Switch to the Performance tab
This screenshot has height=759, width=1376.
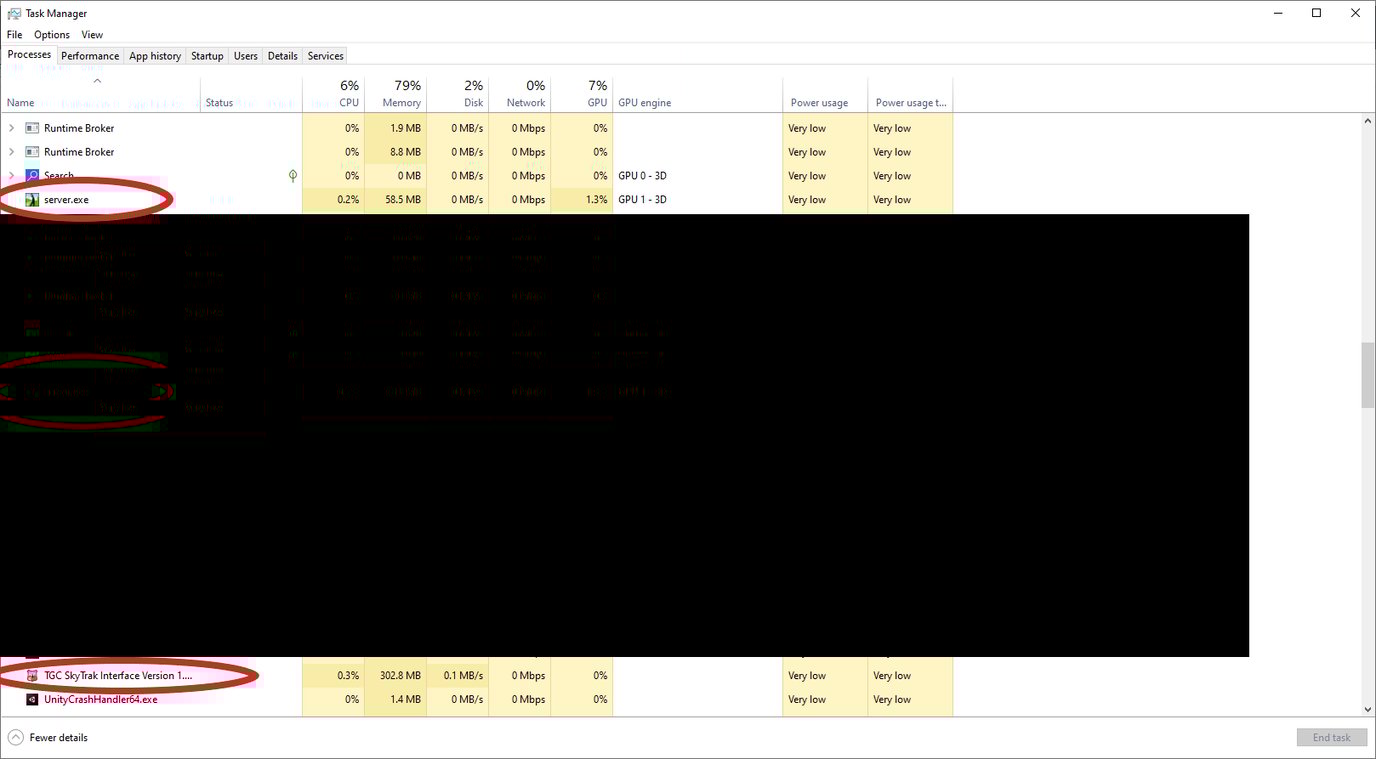(x=89, y=55)
